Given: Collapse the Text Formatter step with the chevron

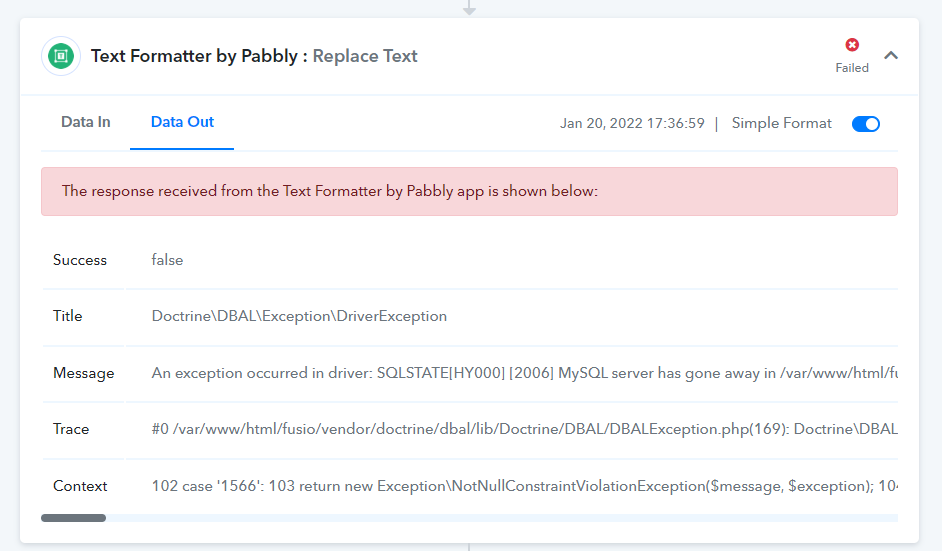Looking at the screenshot, I should click(891, 55).
